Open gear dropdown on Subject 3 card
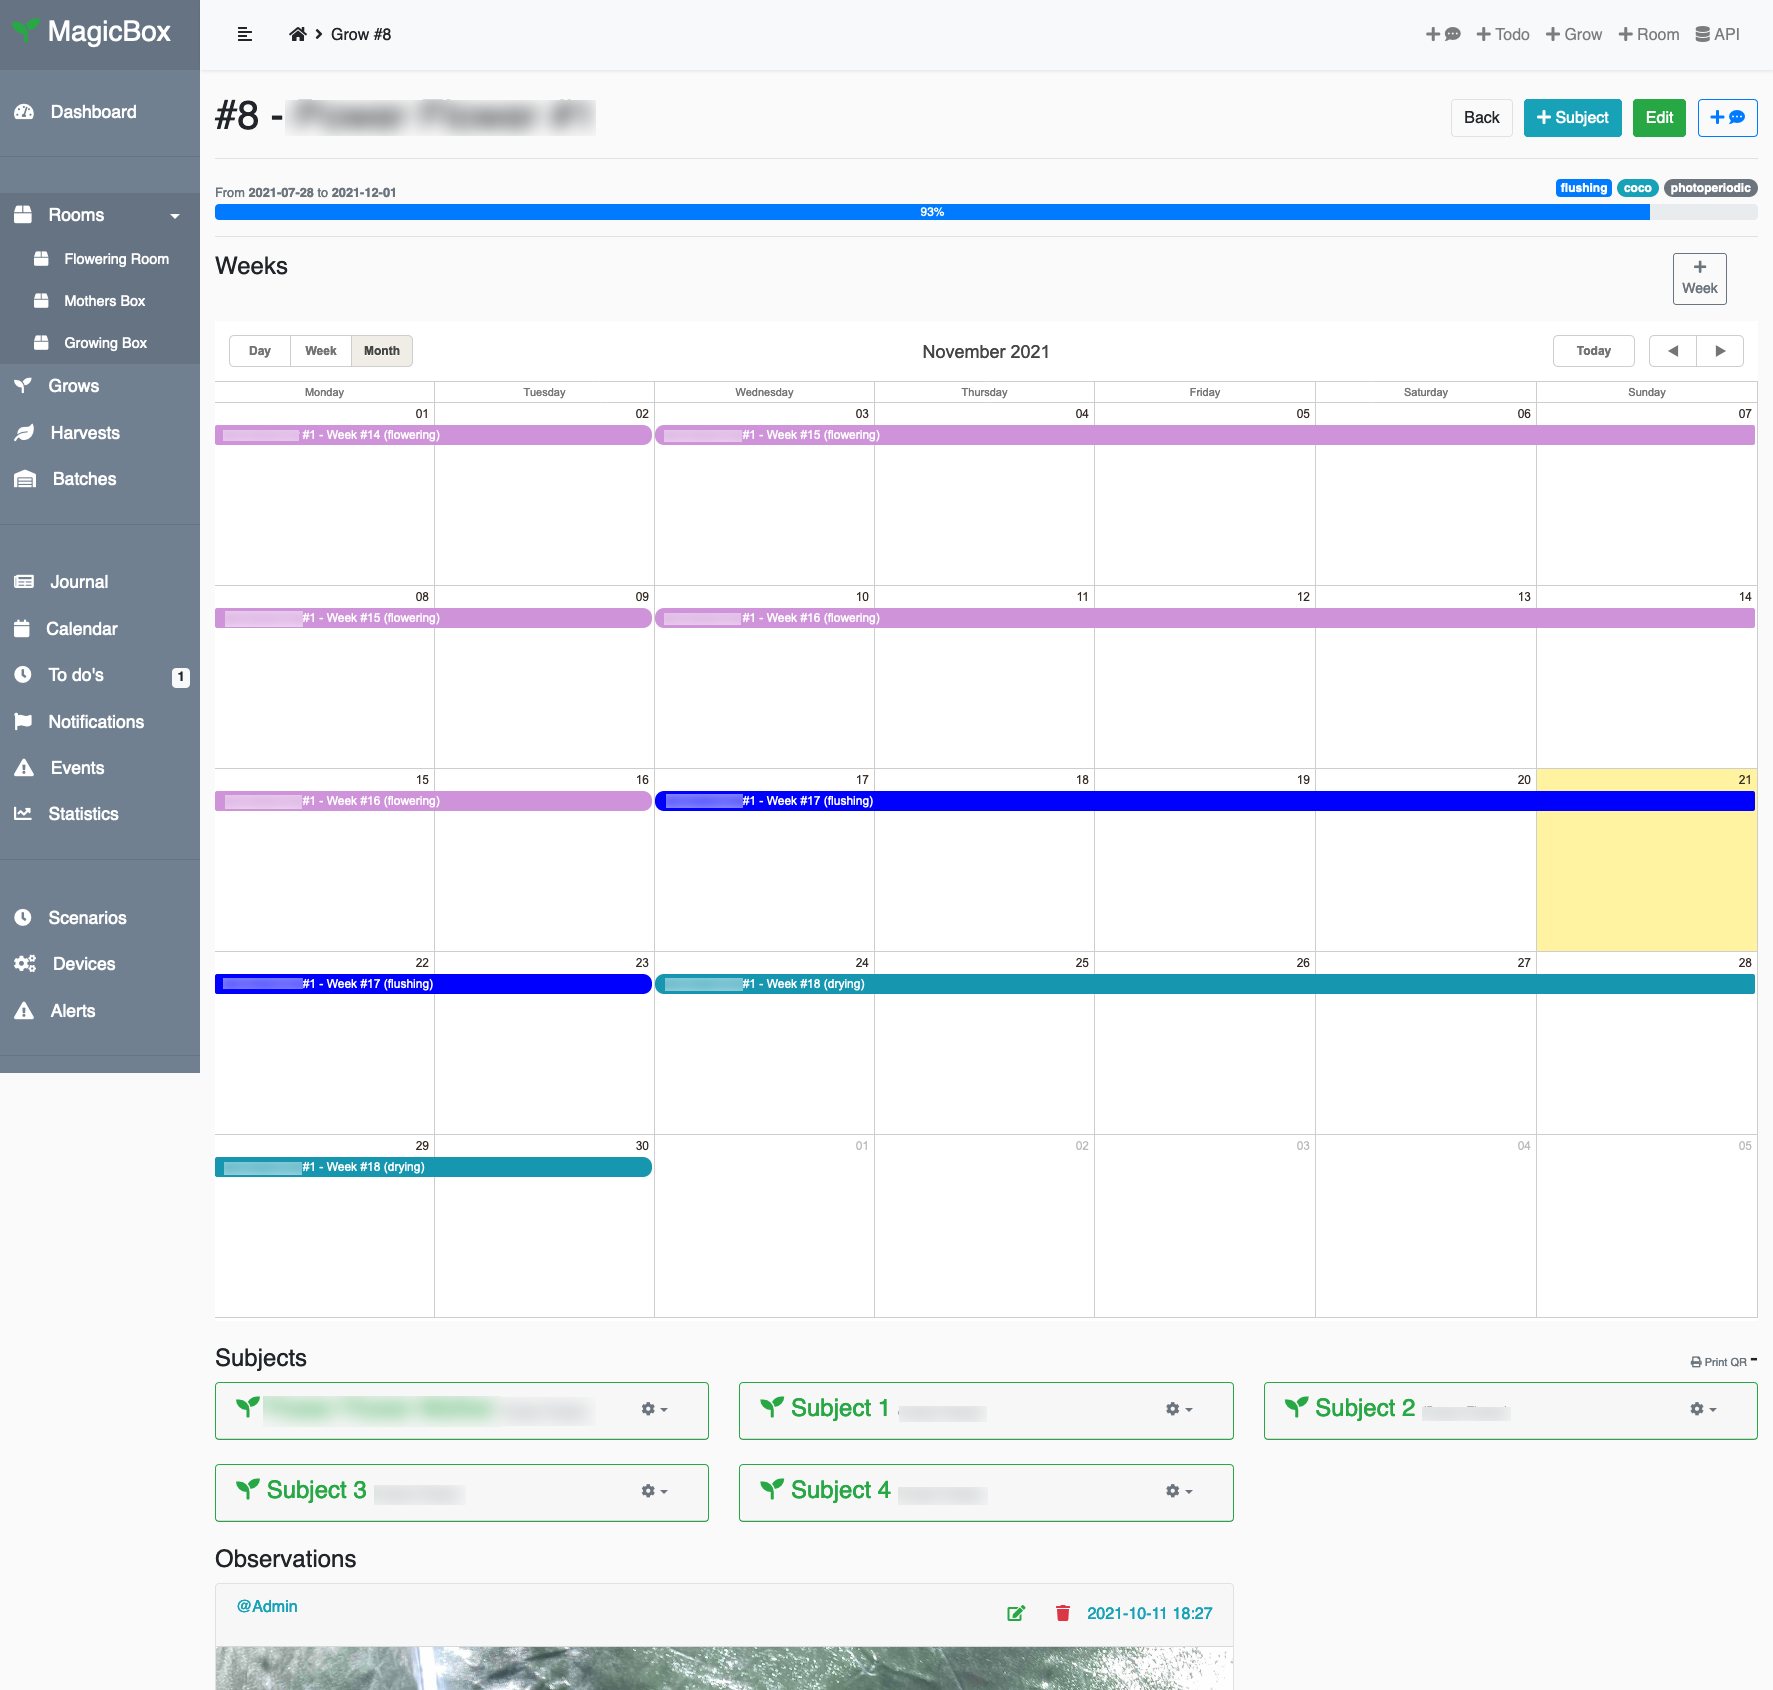This screenshot has width=1773, height=1690. click(x=654, y=1491)
